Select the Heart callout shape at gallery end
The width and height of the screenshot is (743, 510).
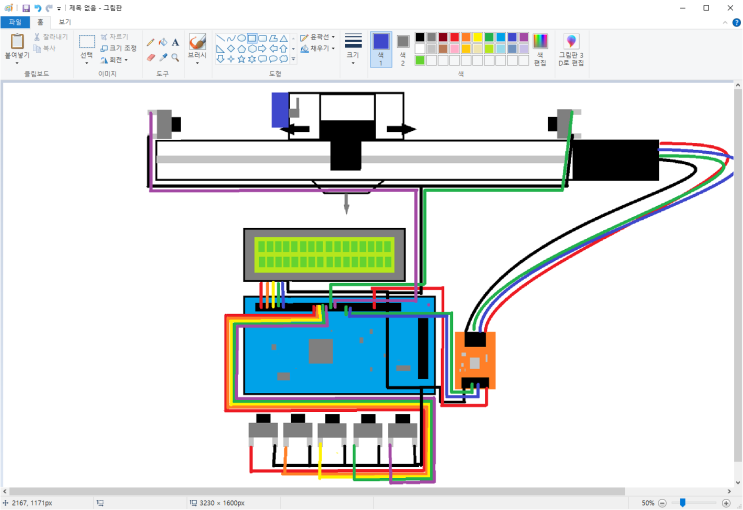[x=283, y=59]
